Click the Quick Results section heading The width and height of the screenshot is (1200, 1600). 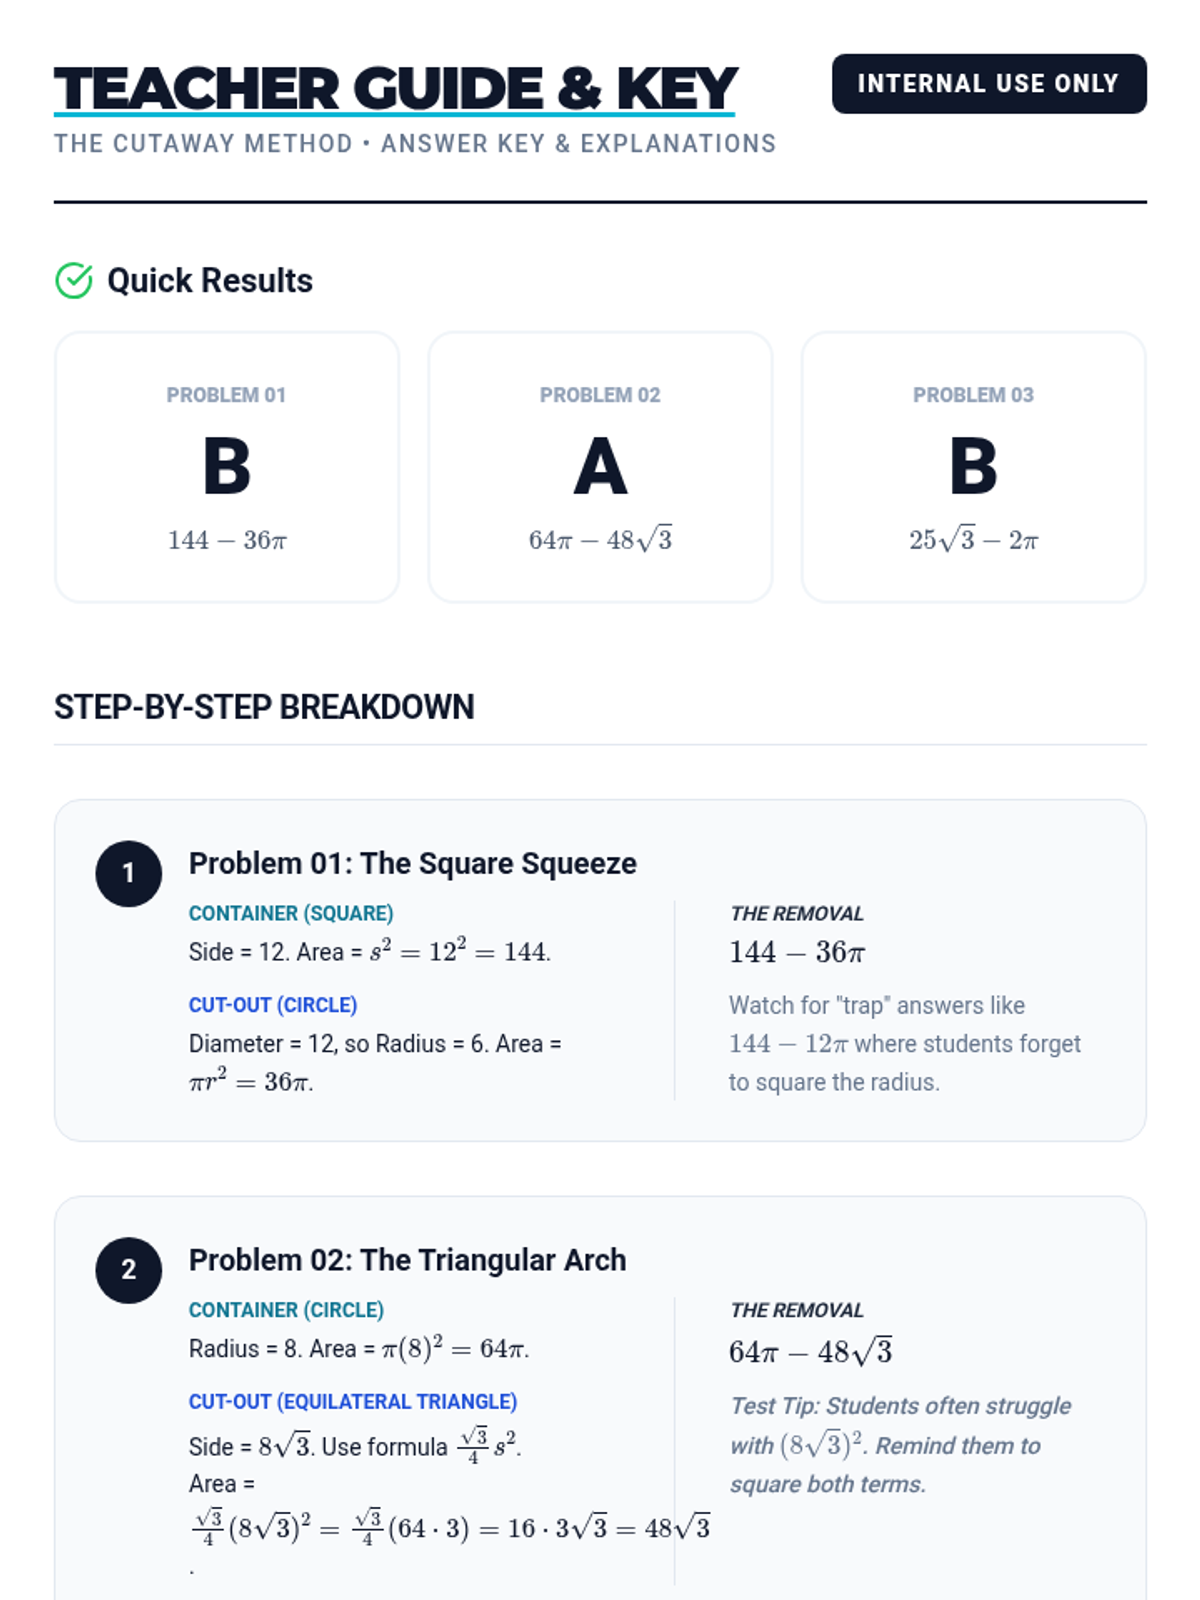[210, 281]
